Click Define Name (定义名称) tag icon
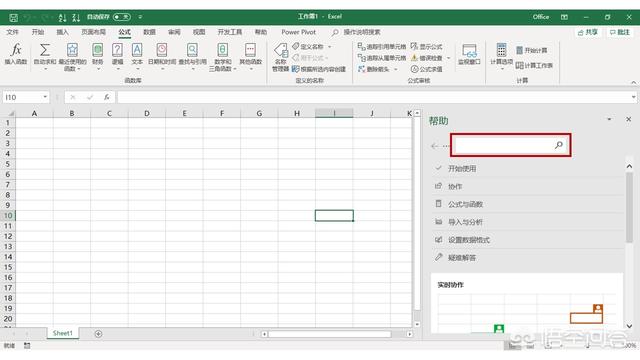The height and width of the screenshot is (360, 640). point(296,46)
